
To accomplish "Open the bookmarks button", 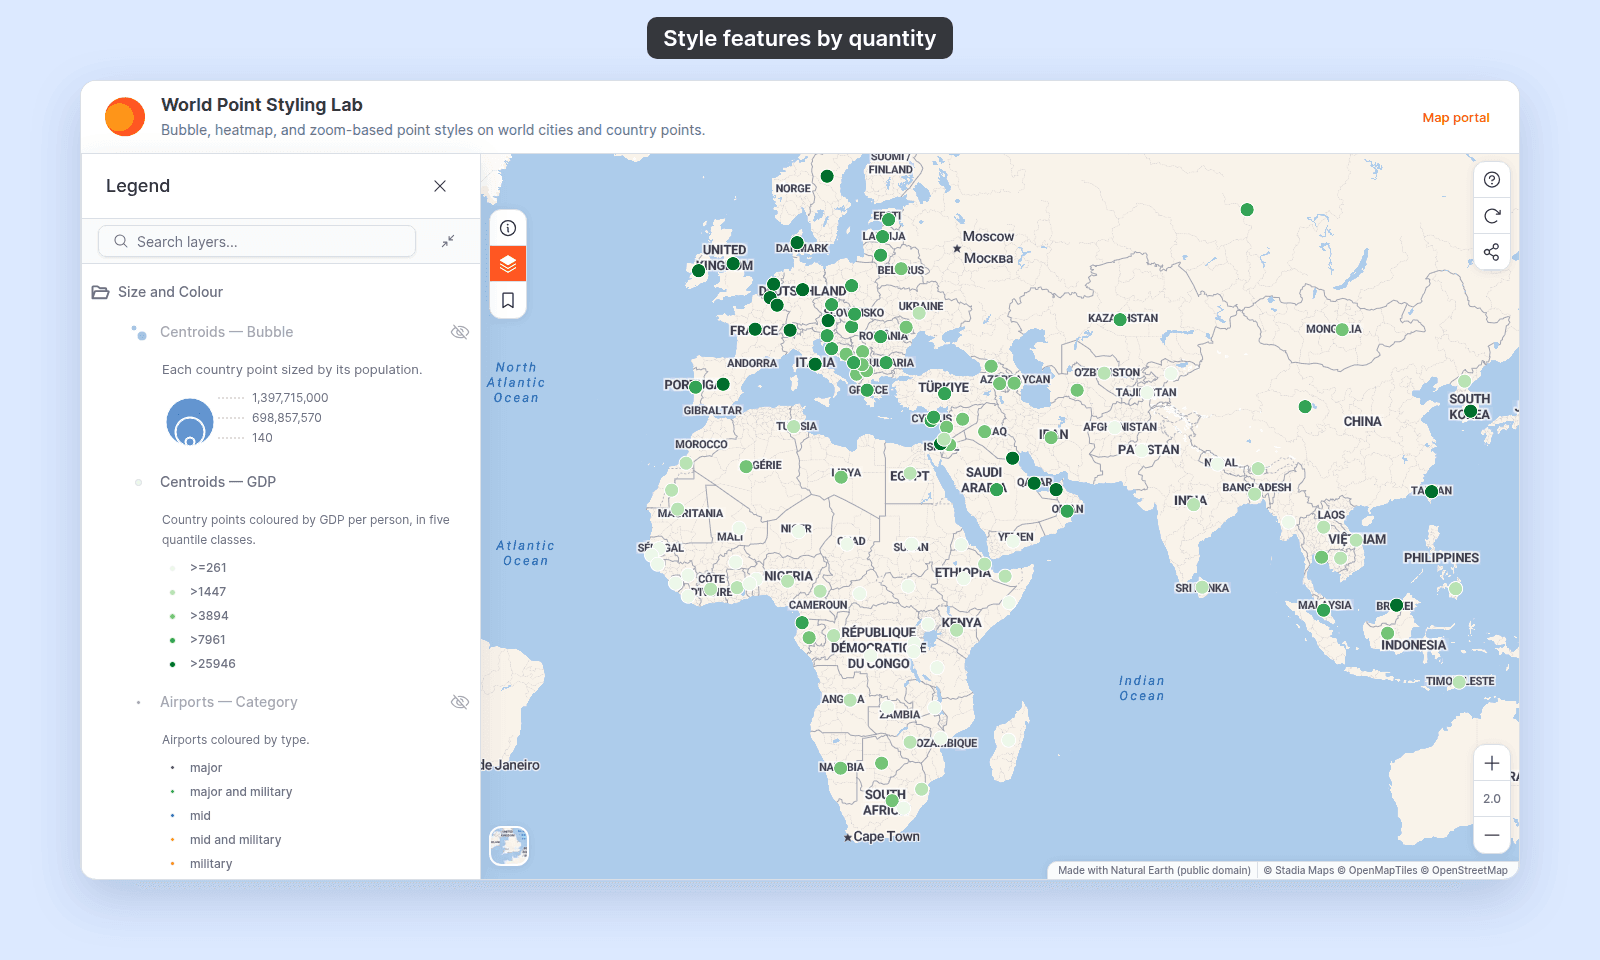I will coord(508,300).
